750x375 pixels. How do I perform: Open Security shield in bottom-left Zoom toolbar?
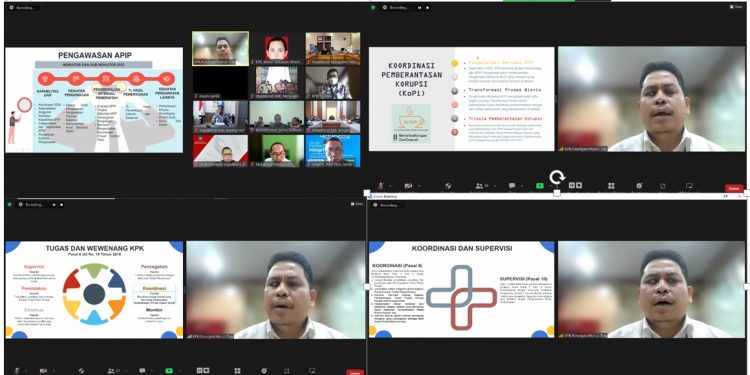pos(81,371)
